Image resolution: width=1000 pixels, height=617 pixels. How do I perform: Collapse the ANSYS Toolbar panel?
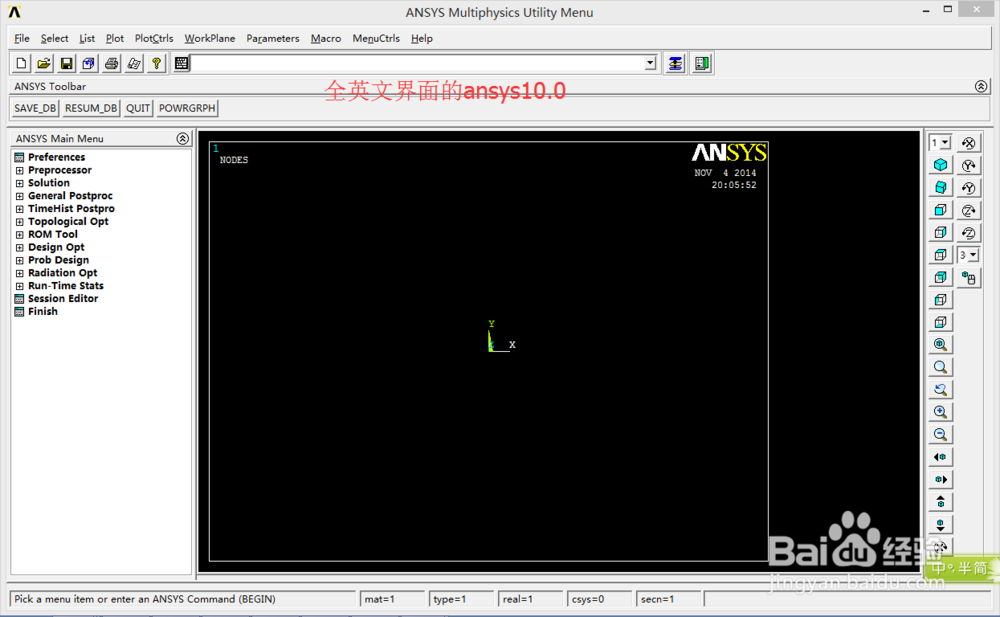[x=981, y=86]
